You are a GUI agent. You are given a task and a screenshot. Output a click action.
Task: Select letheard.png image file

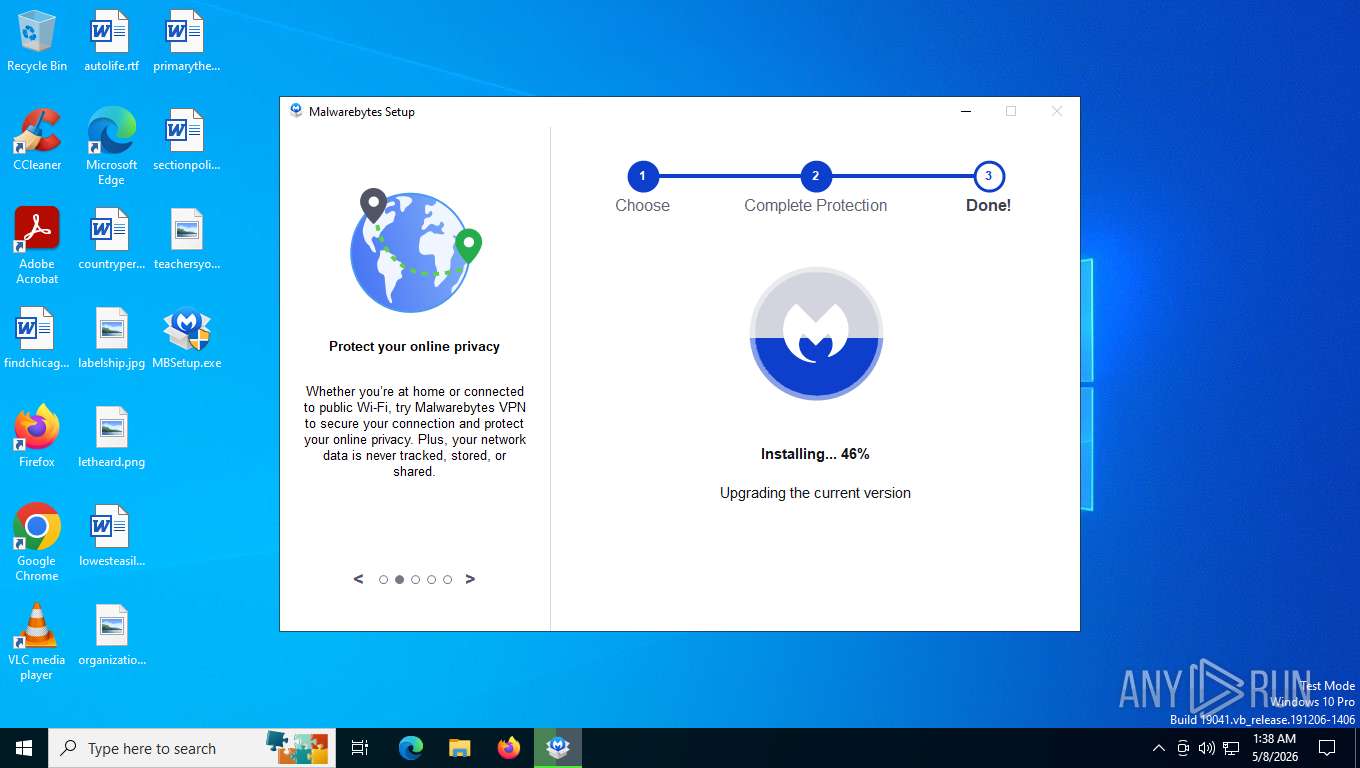pos(111,437)
